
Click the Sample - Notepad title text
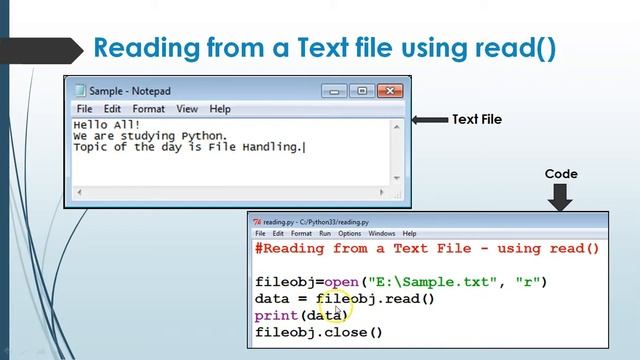[130, 91]
